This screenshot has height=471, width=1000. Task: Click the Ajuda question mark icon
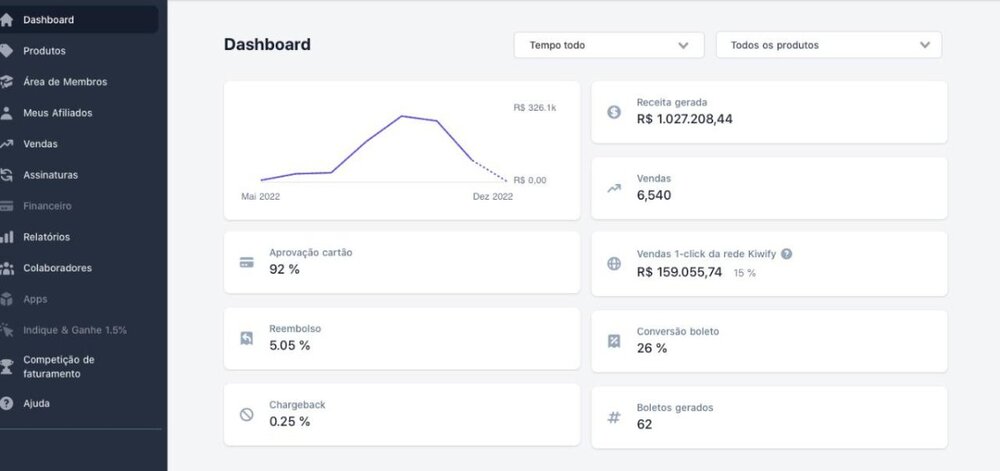[x=6, y=403]
